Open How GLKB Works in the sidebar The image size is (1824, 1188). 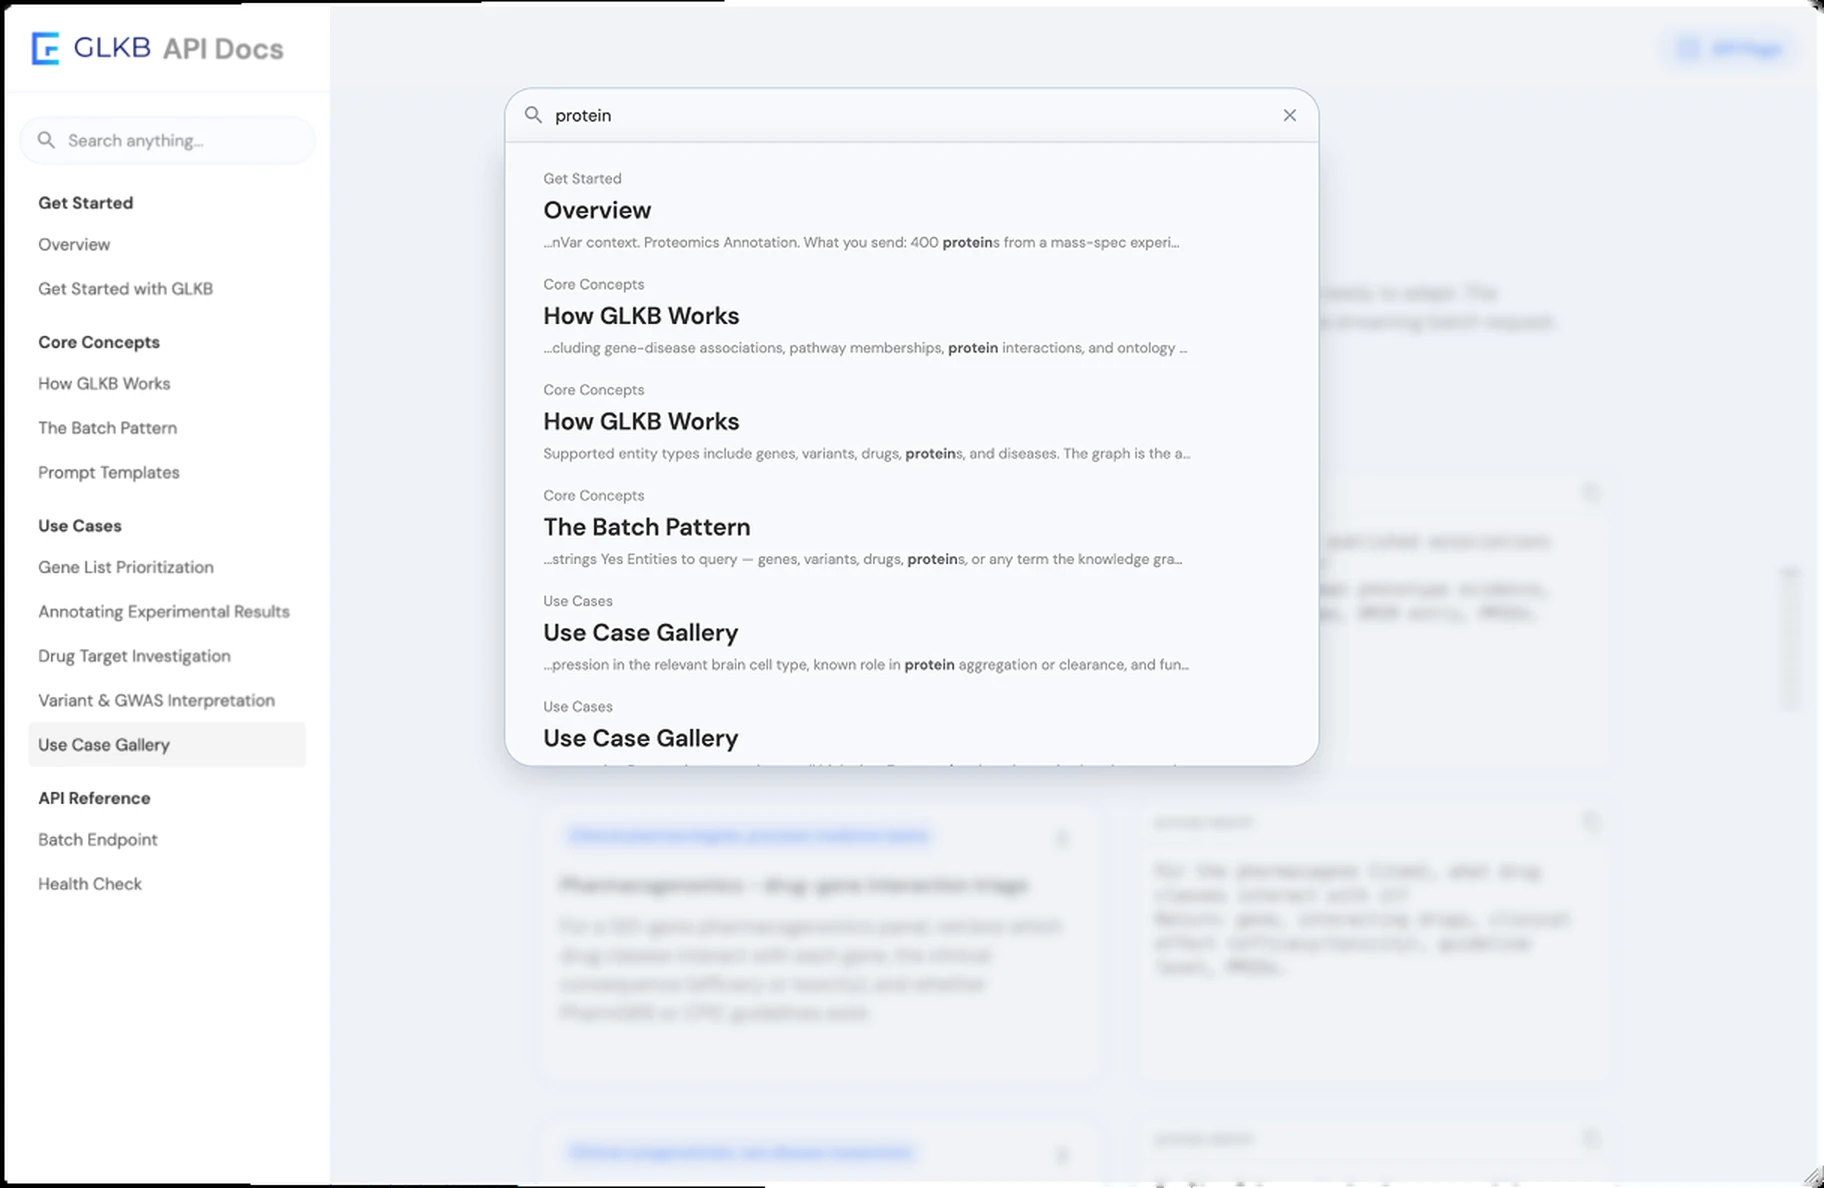(x=104, y=383)
